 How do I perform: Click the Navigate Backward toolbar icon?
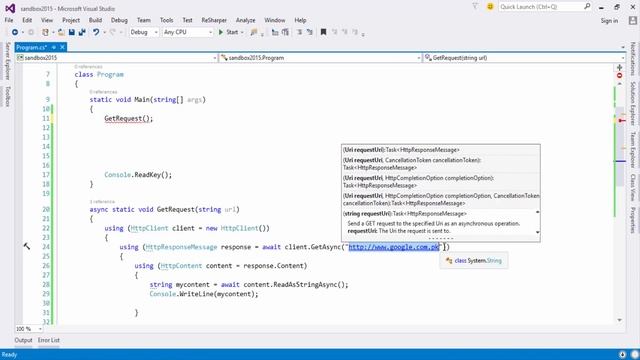click(x=15, y=32)
